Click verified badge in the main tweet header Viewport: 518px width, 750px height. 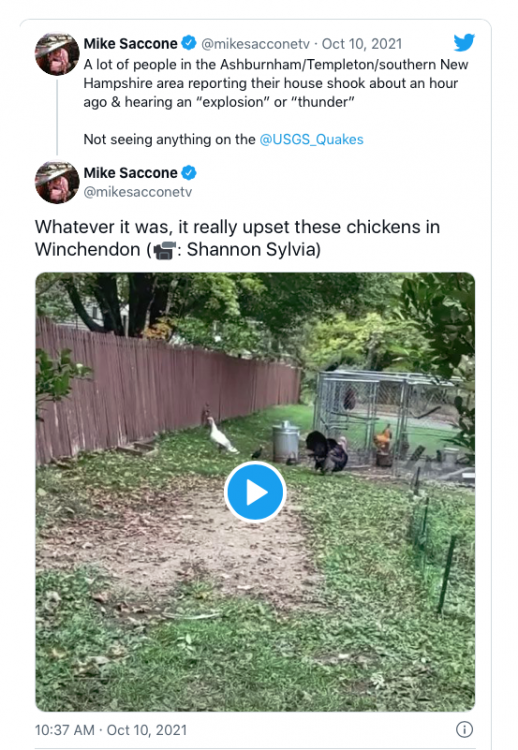coord(189,173)
